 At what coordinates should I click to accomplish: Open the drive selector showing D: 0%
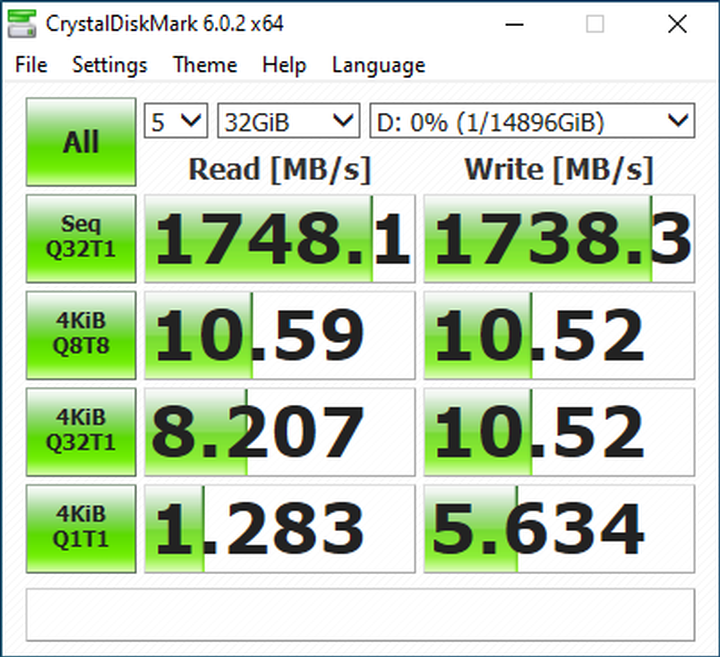pos(531,122)
